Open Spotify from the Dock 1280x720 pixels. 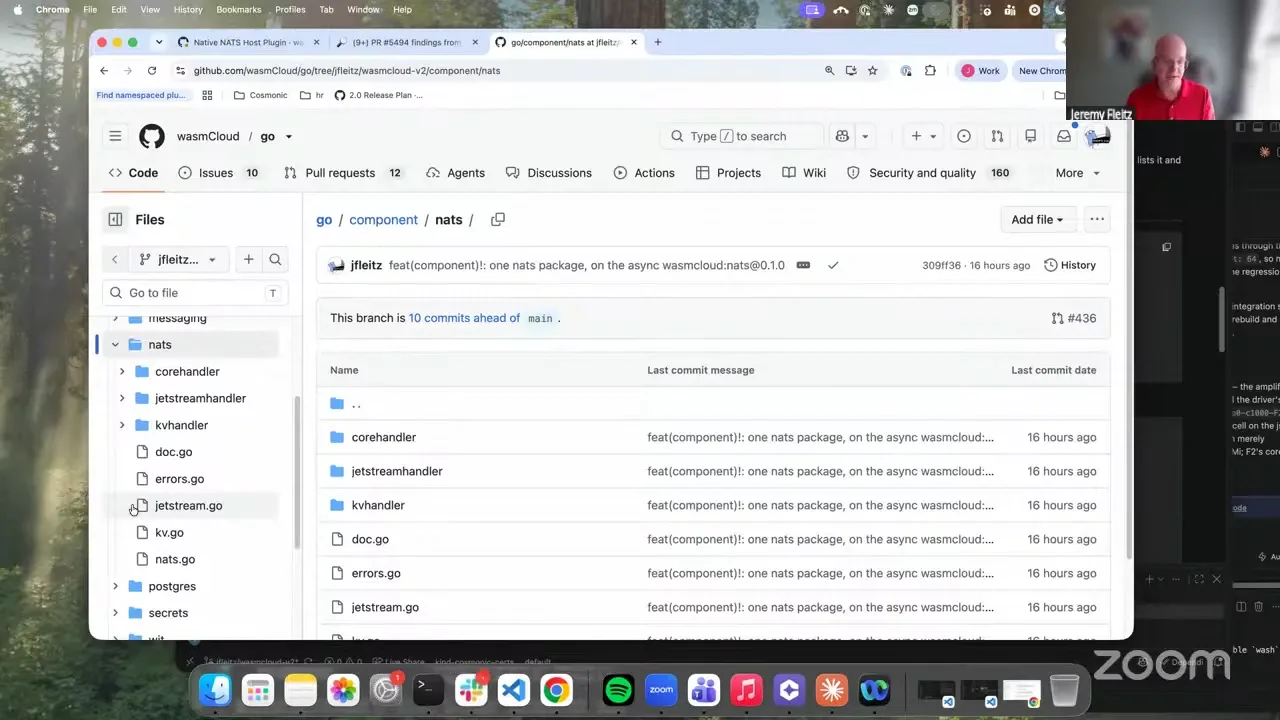coord(618,690)
